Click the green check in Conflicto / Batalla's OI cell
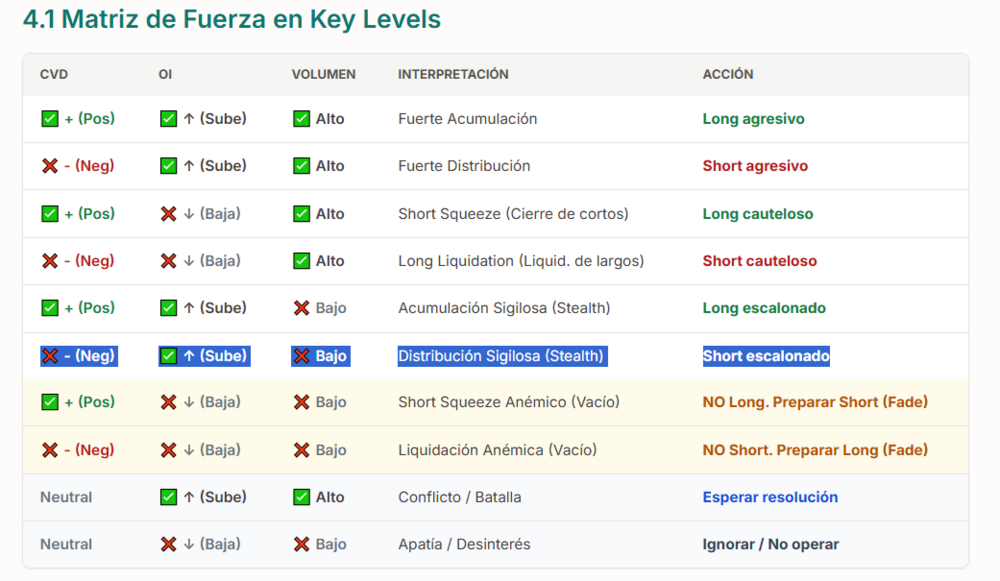1000x581 pixels. pyautogui.click(x=168, y=497)
